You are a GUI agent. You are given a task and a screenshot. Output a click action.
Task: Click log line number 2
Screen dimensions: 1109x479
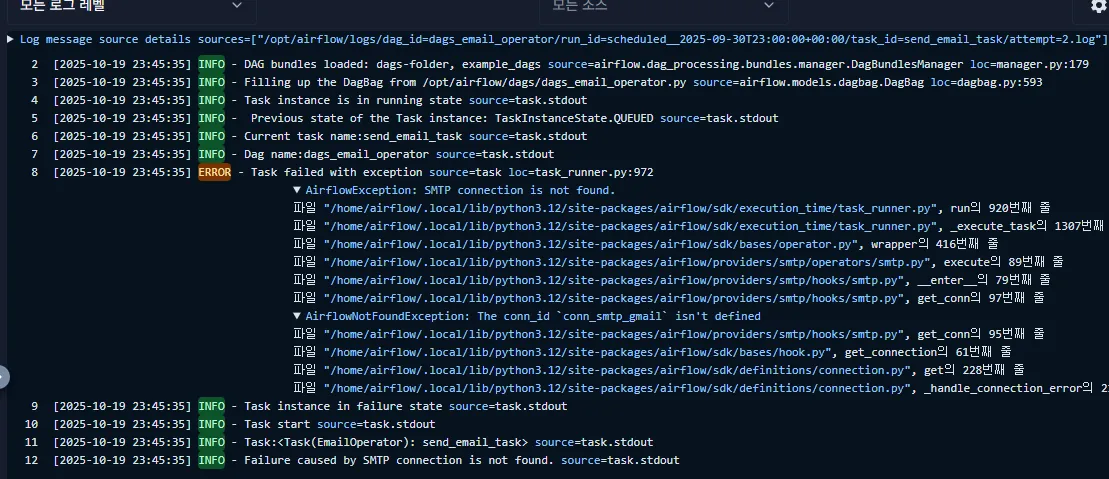(35, 64)
